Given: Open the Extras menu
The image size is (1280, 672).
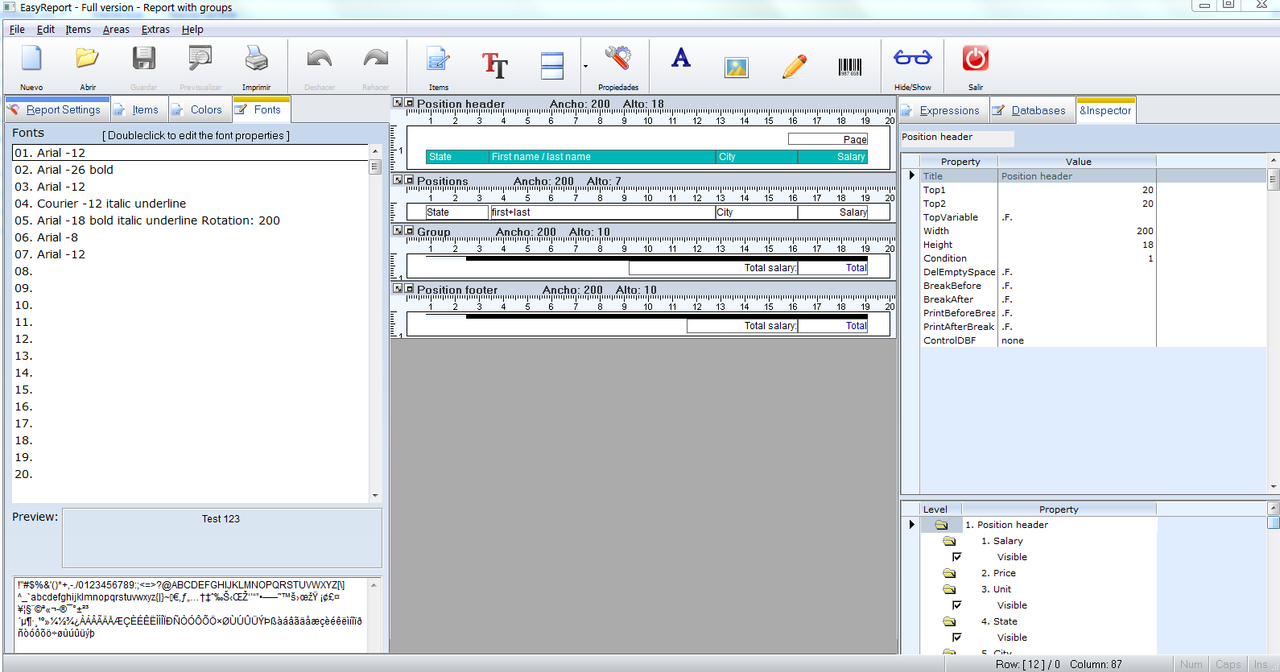Looking at the screenshot, I should pos(155,29).
